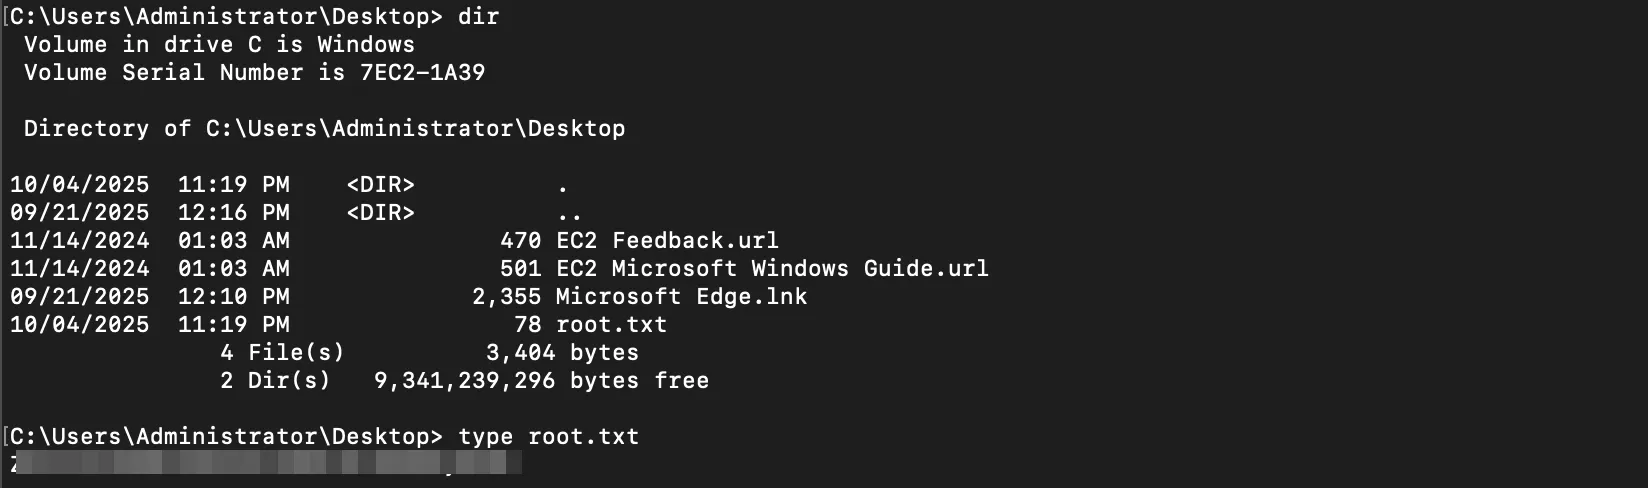Image resolution: width=1648 pixels, height=488 pixels.
Task: Click the 9,341,239,296 bytes free value
Action: [464, 381]
